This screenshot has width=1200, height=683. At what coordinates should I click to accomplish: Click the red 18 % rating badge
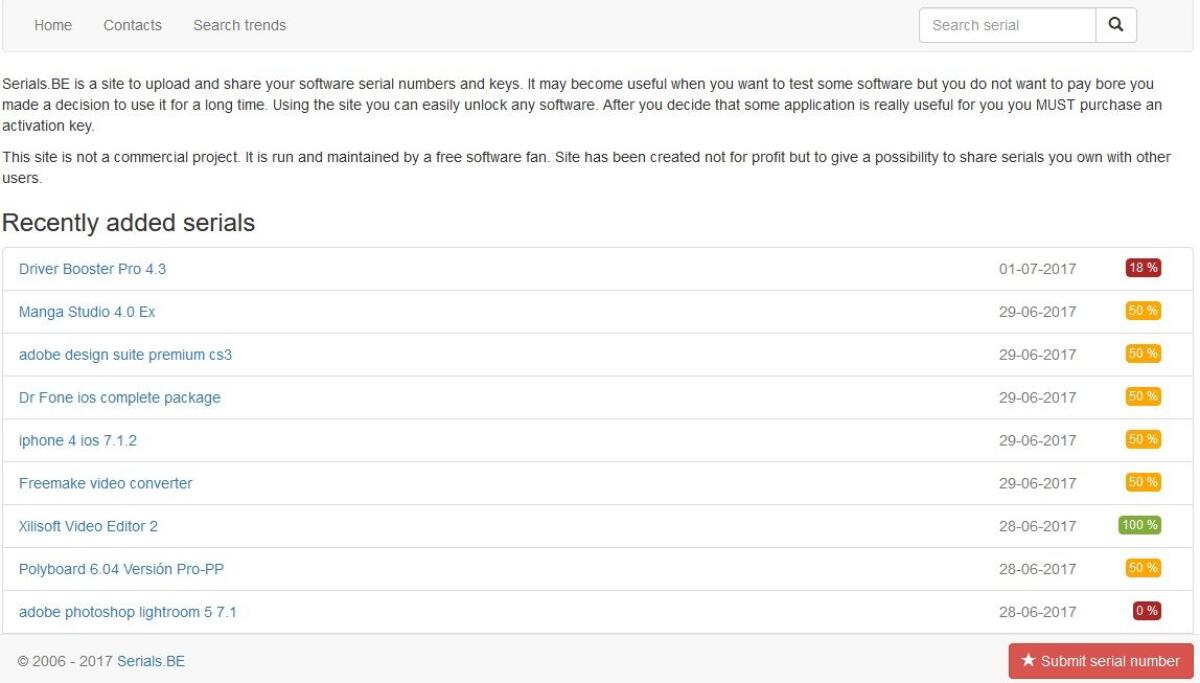1142,268
